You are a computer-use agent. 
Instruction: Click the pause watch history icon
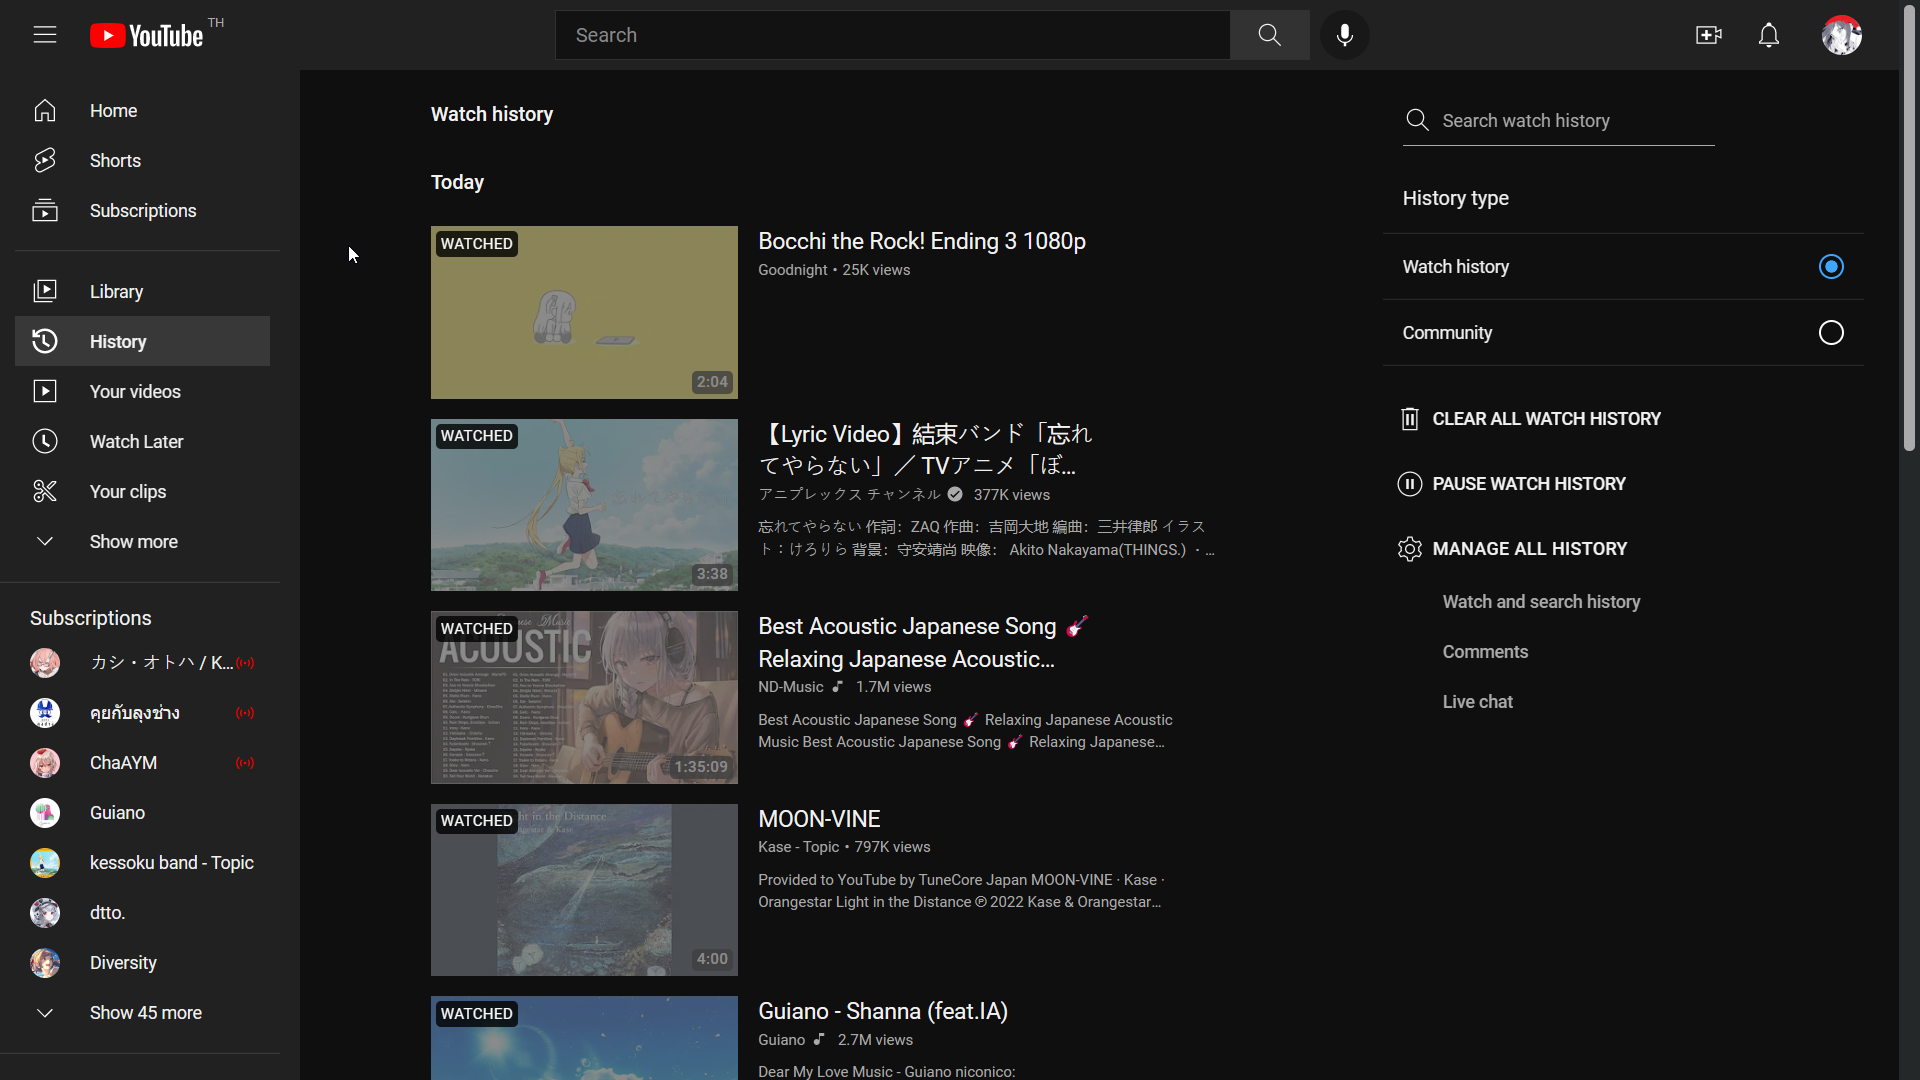click(1409, 484)
